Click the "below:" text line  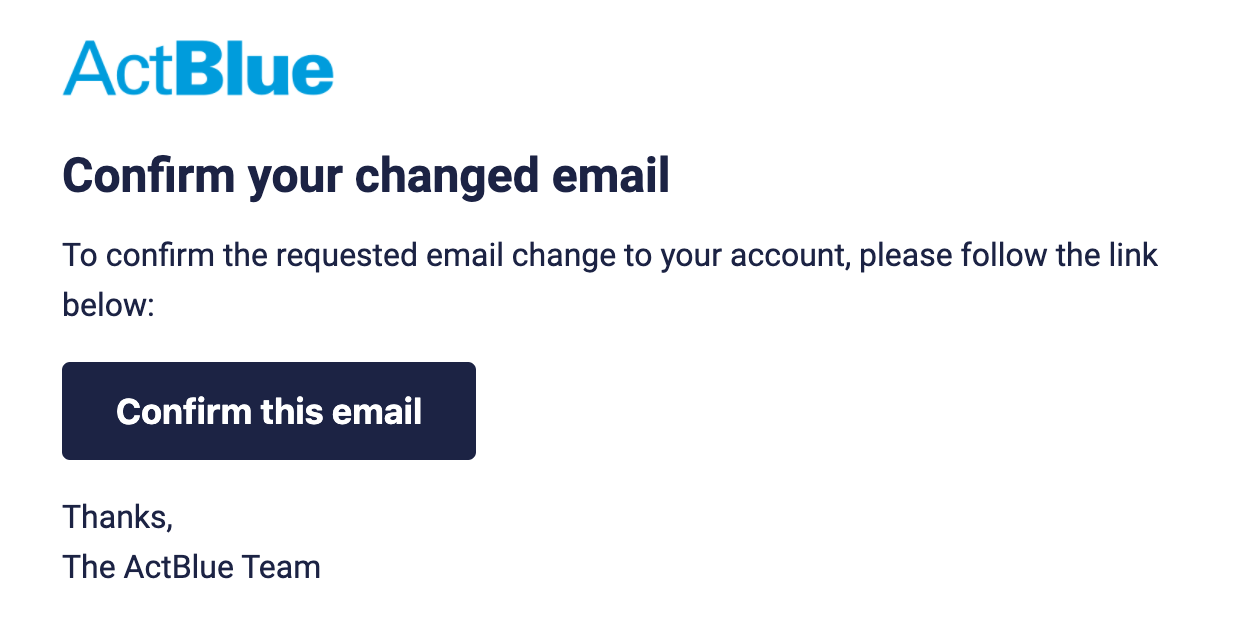pos(108,304)
